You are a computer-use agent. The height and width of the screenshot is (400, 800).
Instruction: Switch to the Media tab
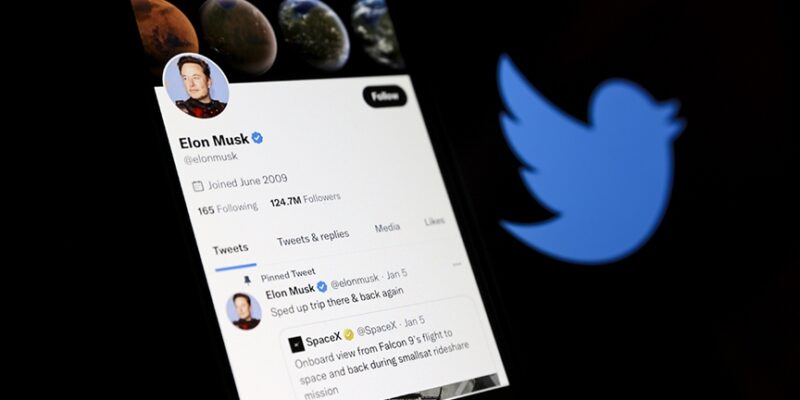point(387,228)
